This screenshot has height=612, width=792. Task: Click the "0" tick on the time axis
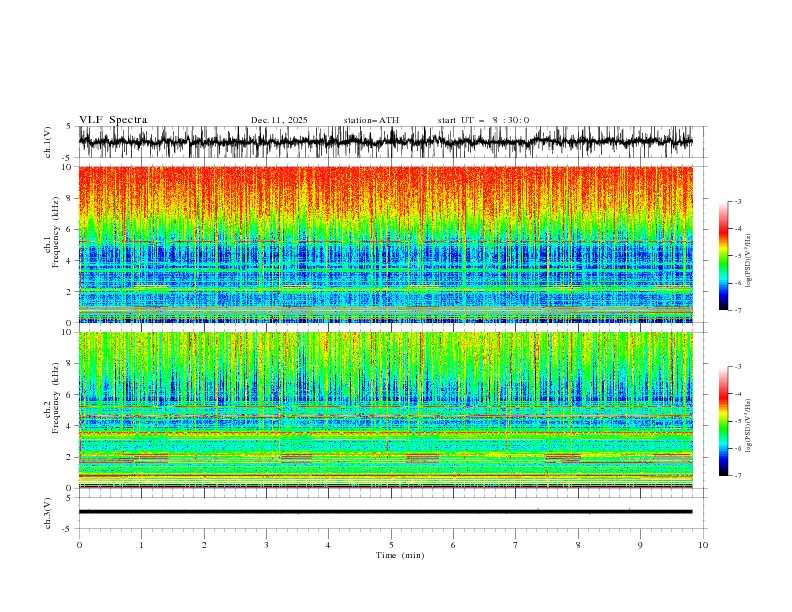79,545
